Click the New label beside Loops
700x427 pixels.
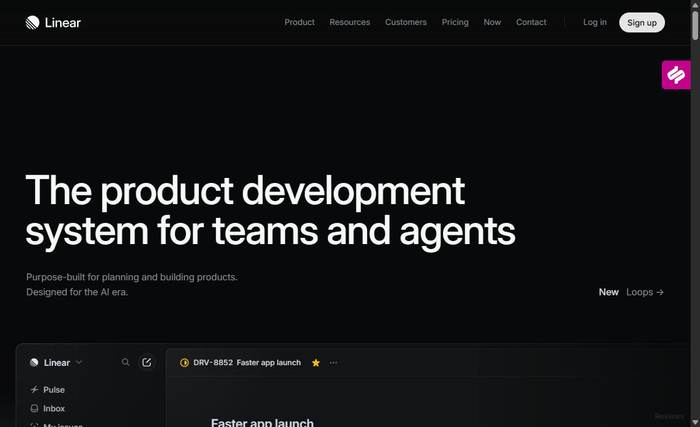click(x=608, y=292)
